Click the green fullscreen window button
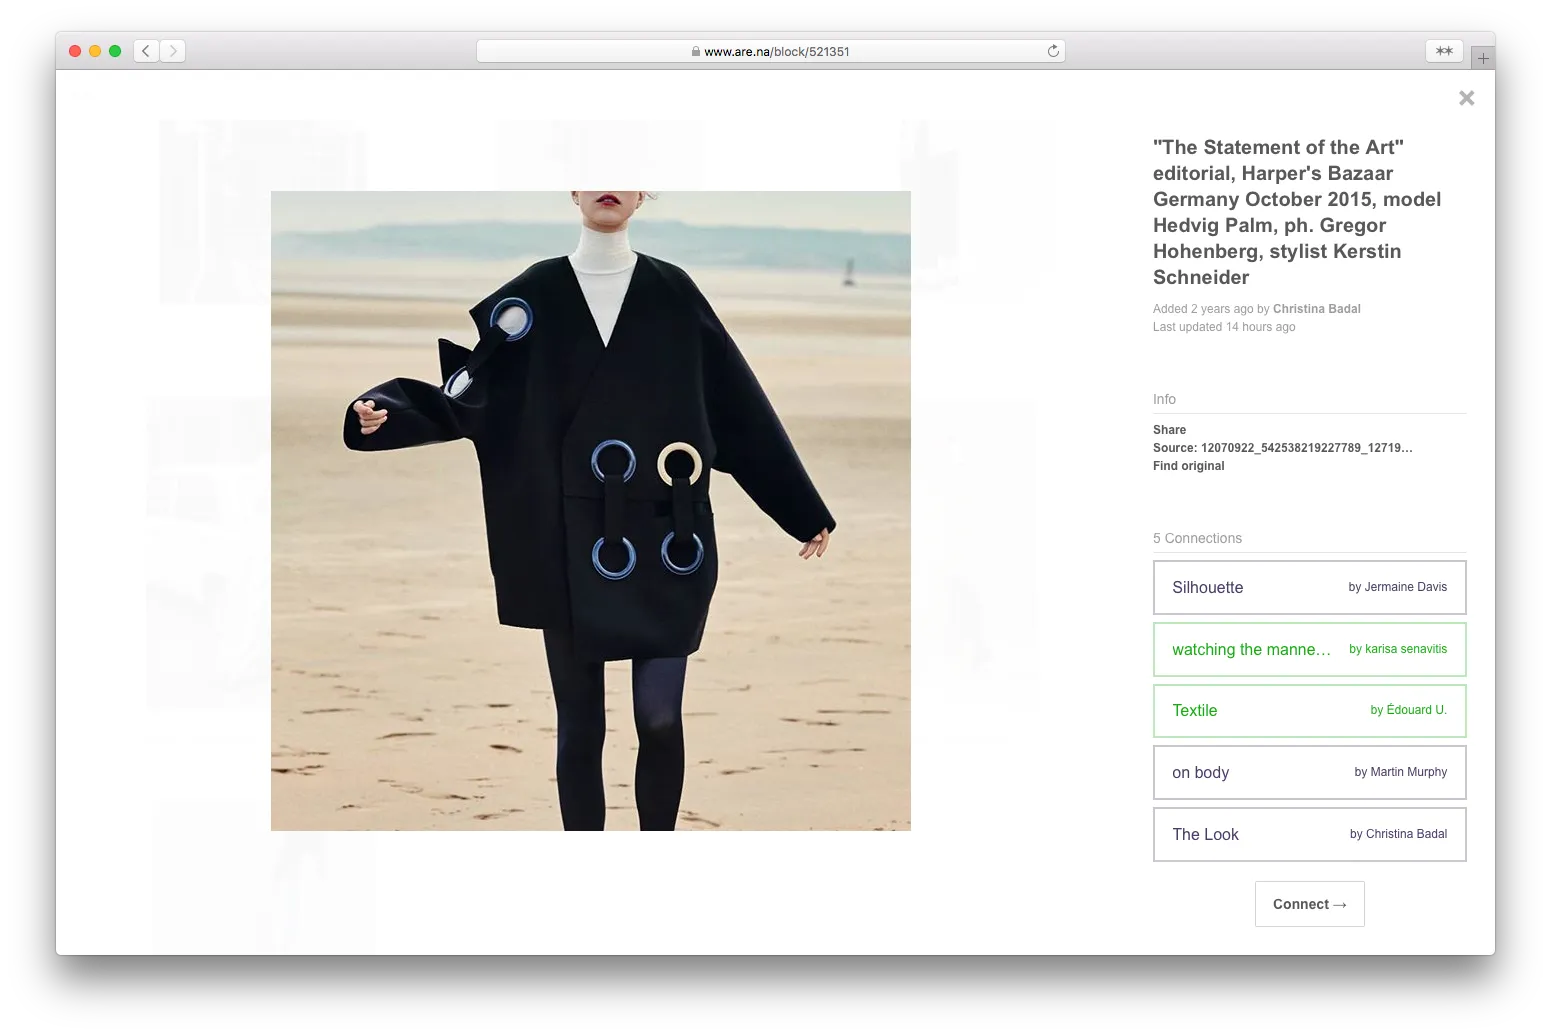 point(115,51)
